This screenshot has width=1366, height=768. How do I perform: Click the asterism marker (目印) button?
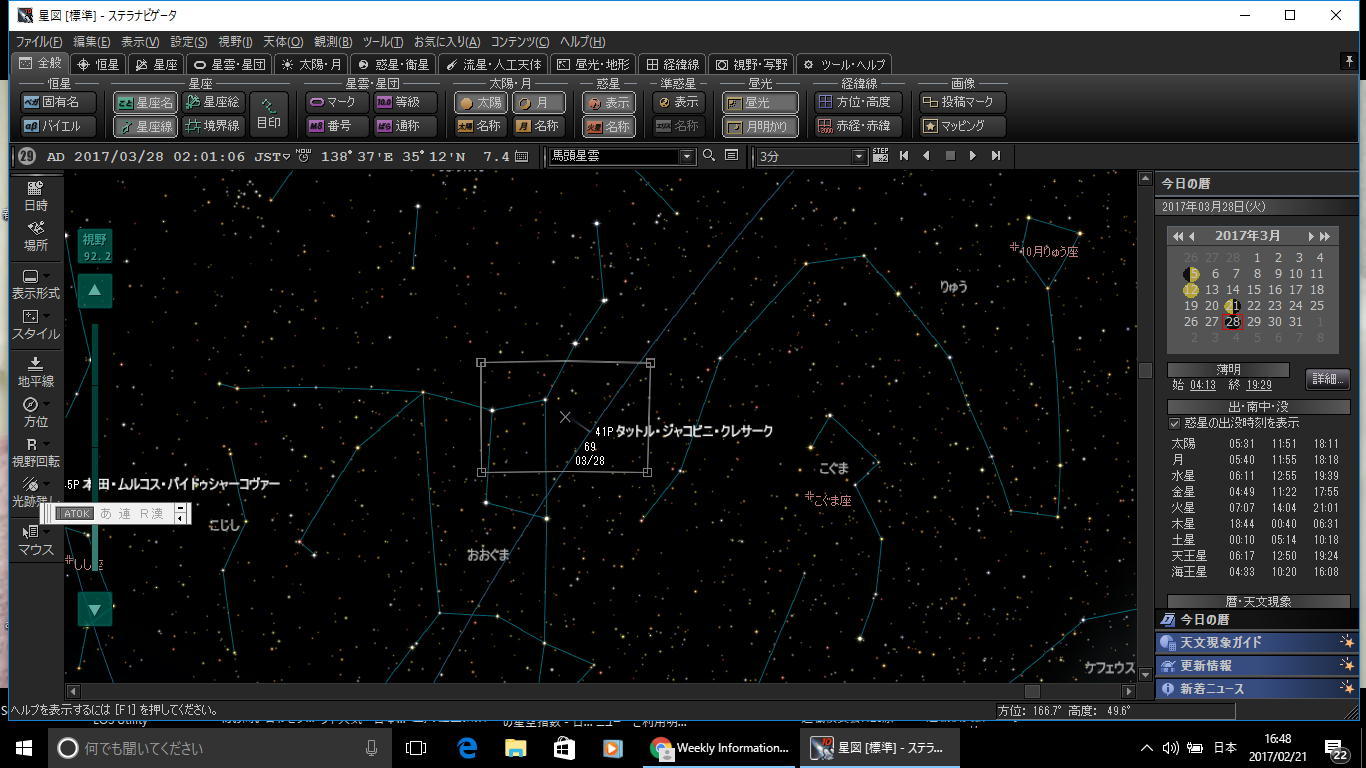(268, 114)
